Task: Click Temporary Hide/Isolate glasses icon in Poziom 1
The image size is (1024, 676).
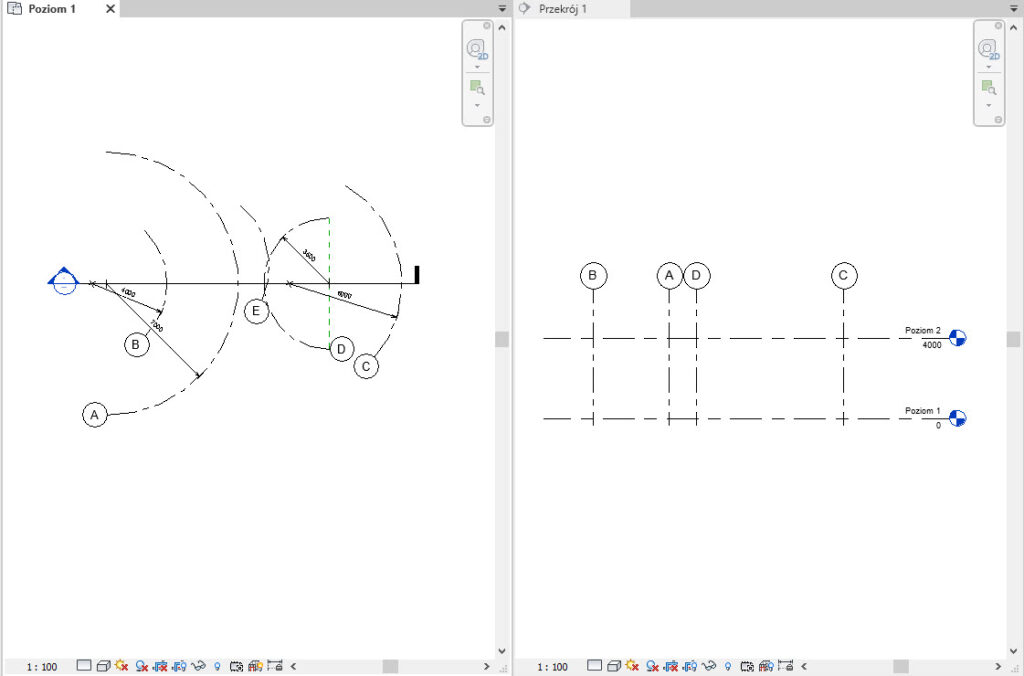Action: [x=198, y=666]
